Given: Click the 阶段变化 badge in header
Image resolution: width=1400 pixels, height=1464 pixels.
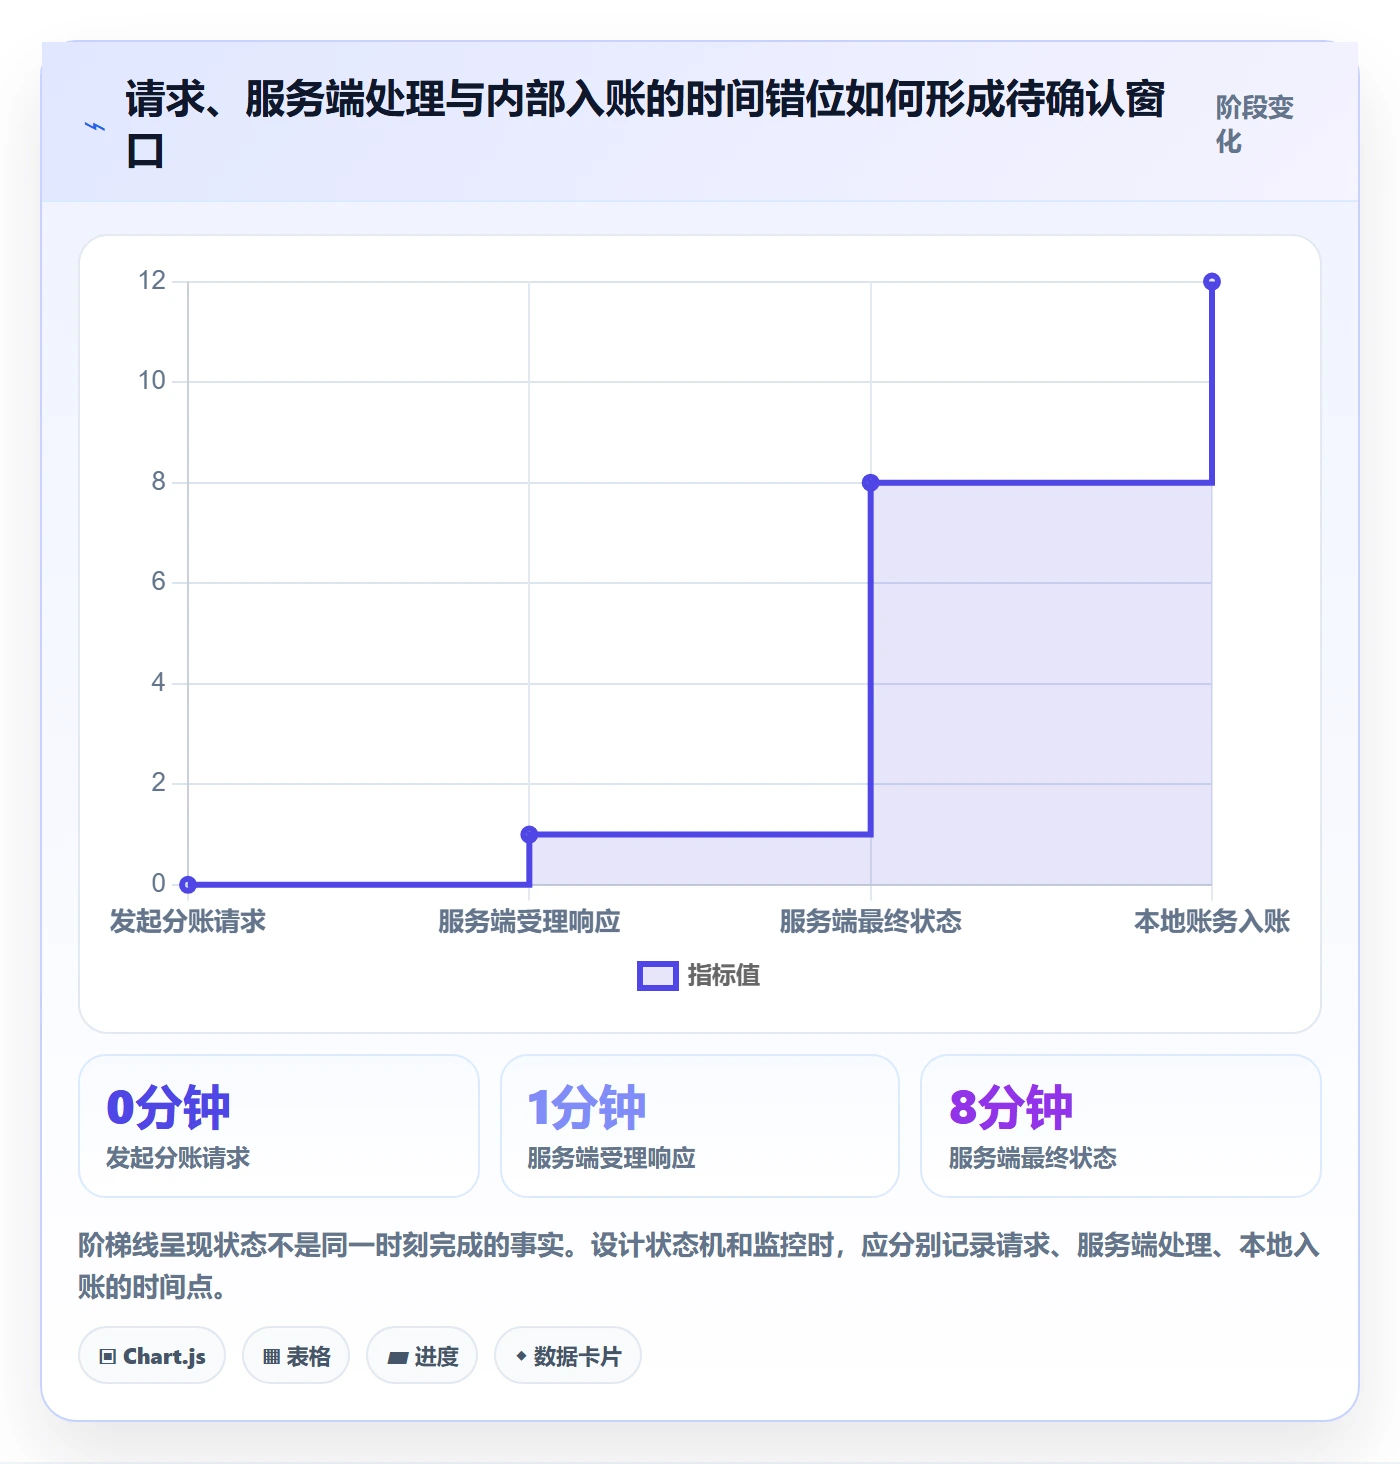Looking at the screenshot, I should pyautogui.click(x=1255, y=124).
